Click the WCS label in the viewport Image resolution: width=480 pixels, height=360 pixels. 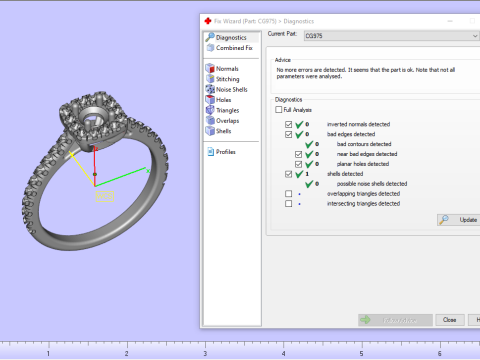(x=105, y=196)
